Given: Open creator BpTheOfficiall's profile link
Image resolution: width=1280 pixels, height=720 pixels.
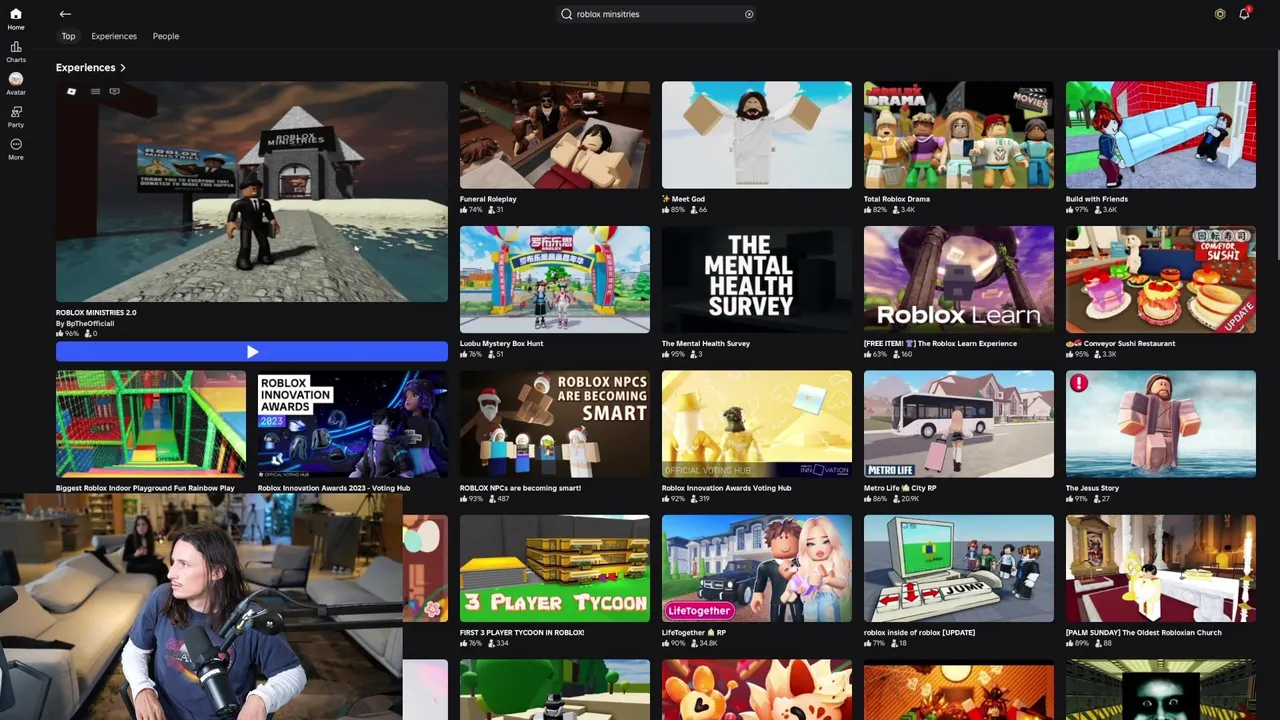Looking at the screenshot, I should (85, 324).
